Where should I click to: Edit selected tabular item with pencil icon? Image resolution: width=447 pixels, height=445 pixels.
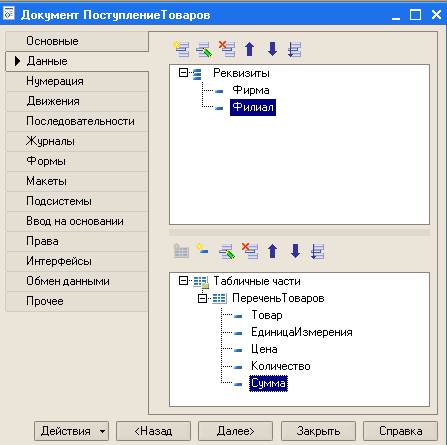click(227, 251)
